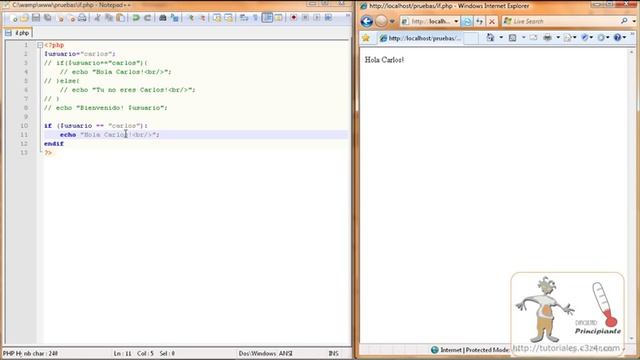Click the Stop macro recording icon
The width and height of the screenshot is (640, 360).
[x=305, y=18]
